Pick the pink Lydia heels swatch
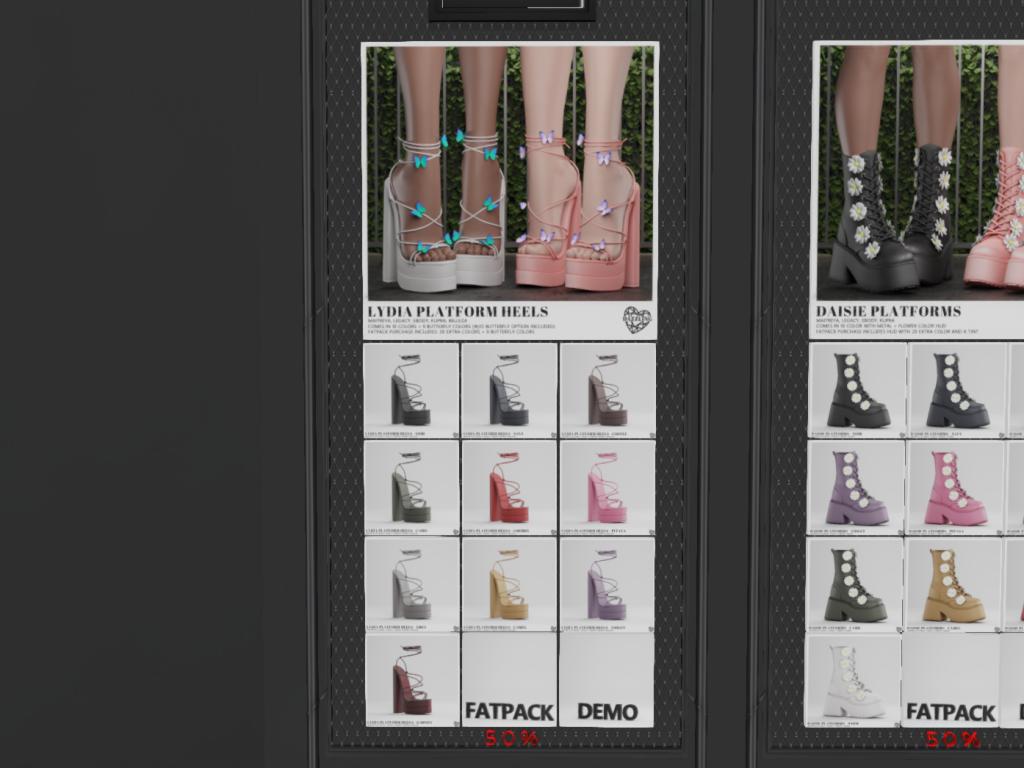The width and height of the screenshot is (1024, 768). 607,487
